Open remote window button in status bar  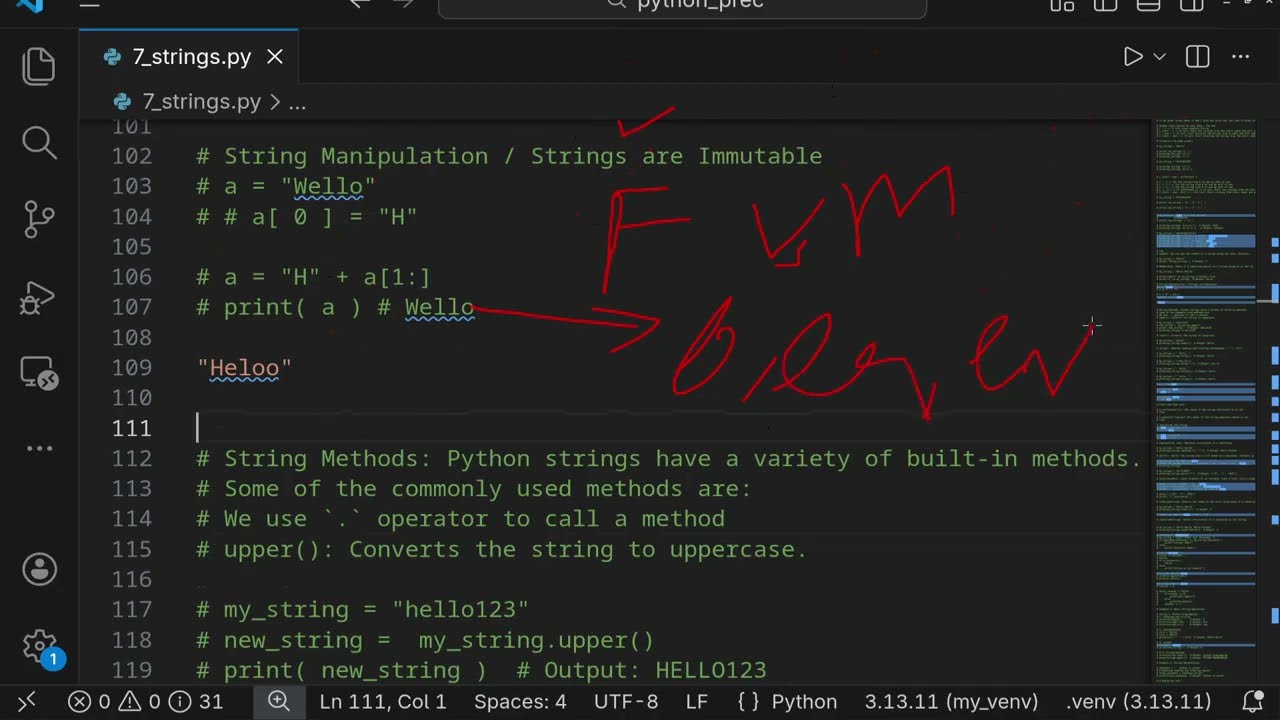point(27,701)
